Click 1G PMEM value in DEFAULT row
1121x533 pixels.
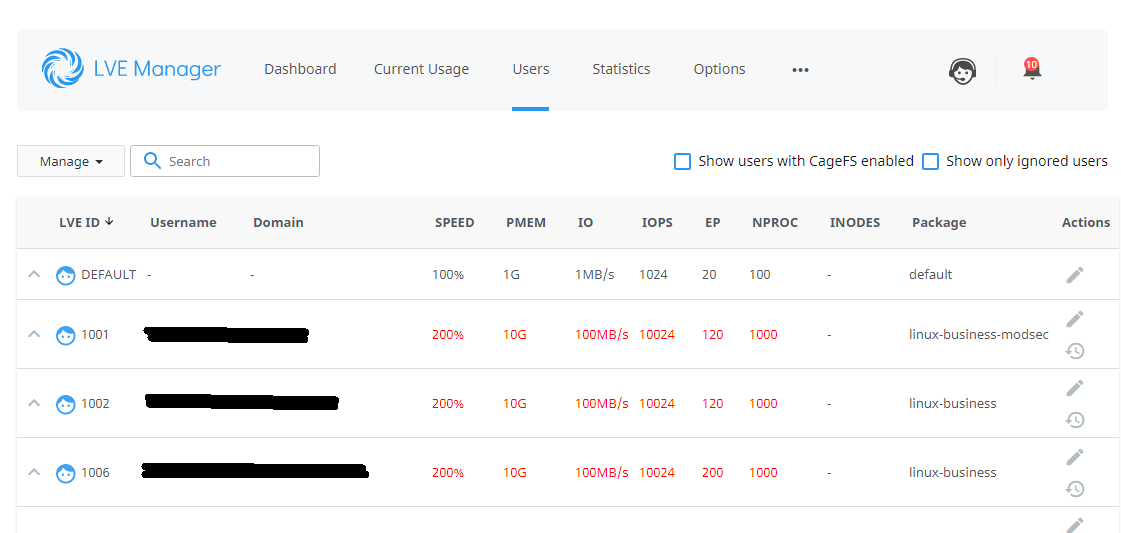click(513, 274)
